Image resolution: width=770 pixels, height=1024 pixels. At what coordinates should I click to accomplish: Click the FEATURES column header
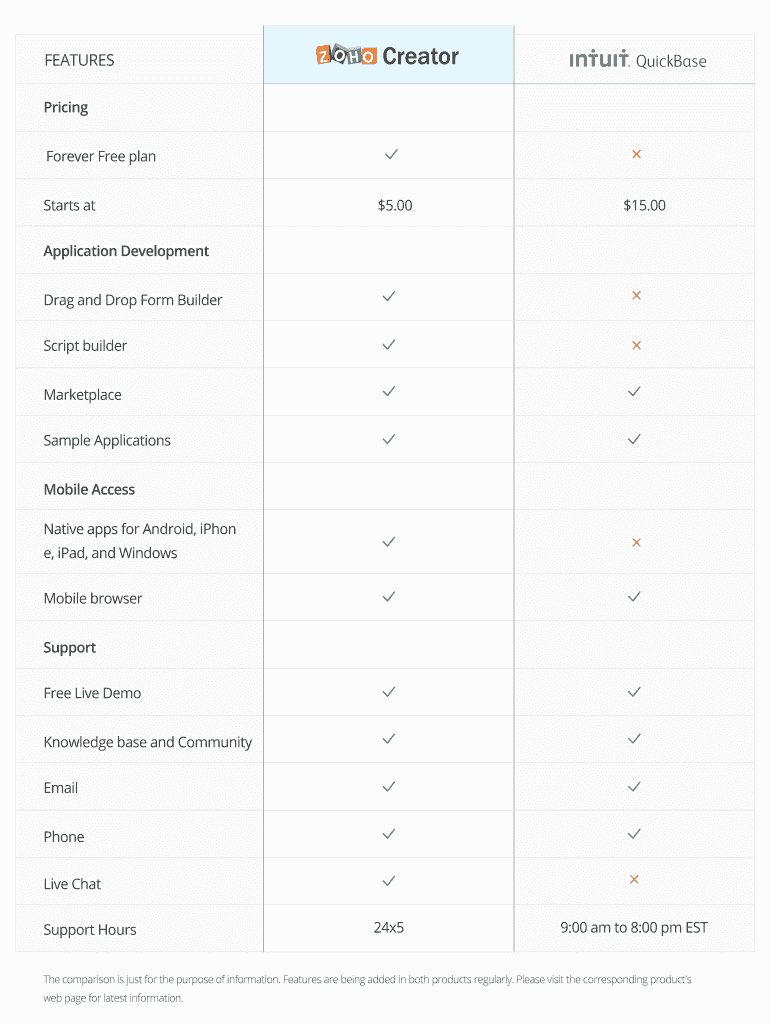click(79, 60)
